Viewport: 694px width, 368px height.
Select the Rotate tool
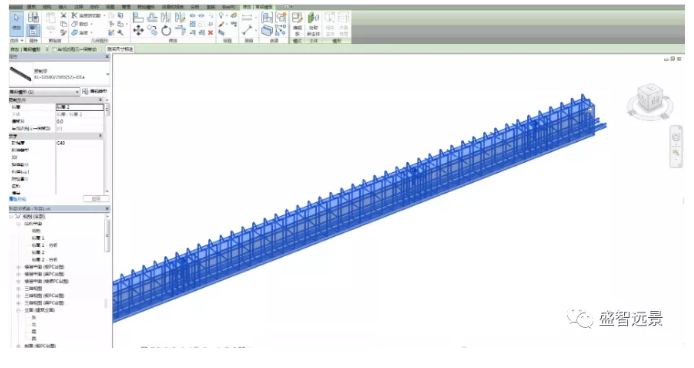(166, 31)
